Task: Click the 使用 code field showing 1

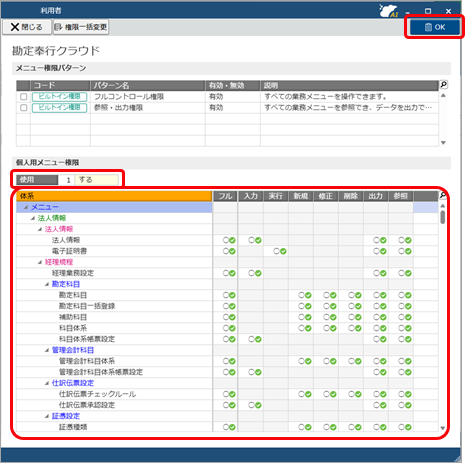Action: [66, 180]
